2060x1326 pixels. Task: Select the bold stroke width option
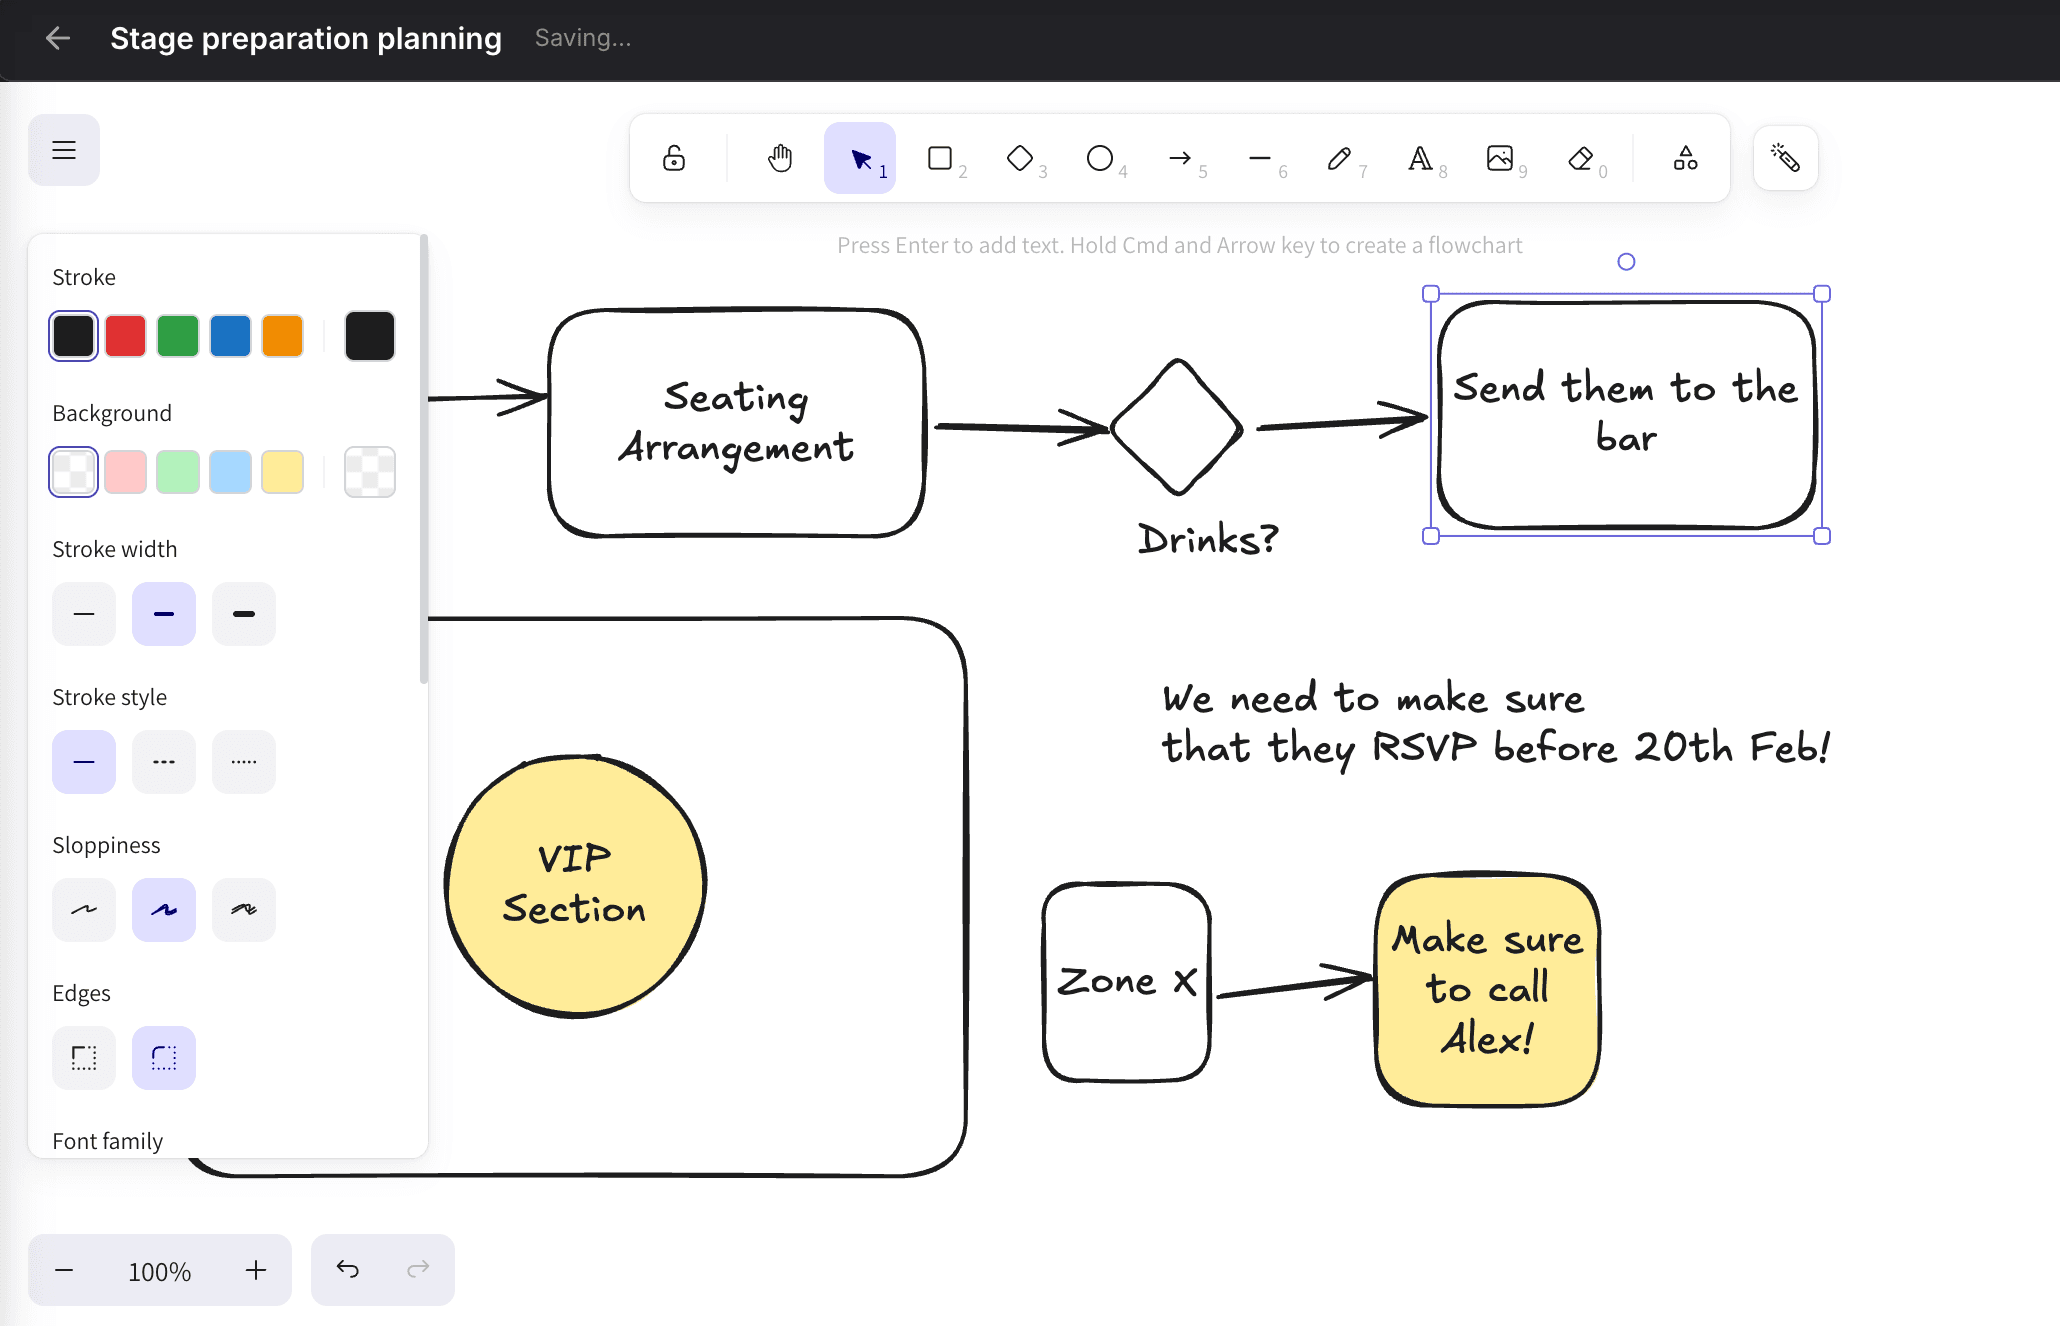pyautogui.click(x=243, y=613)
